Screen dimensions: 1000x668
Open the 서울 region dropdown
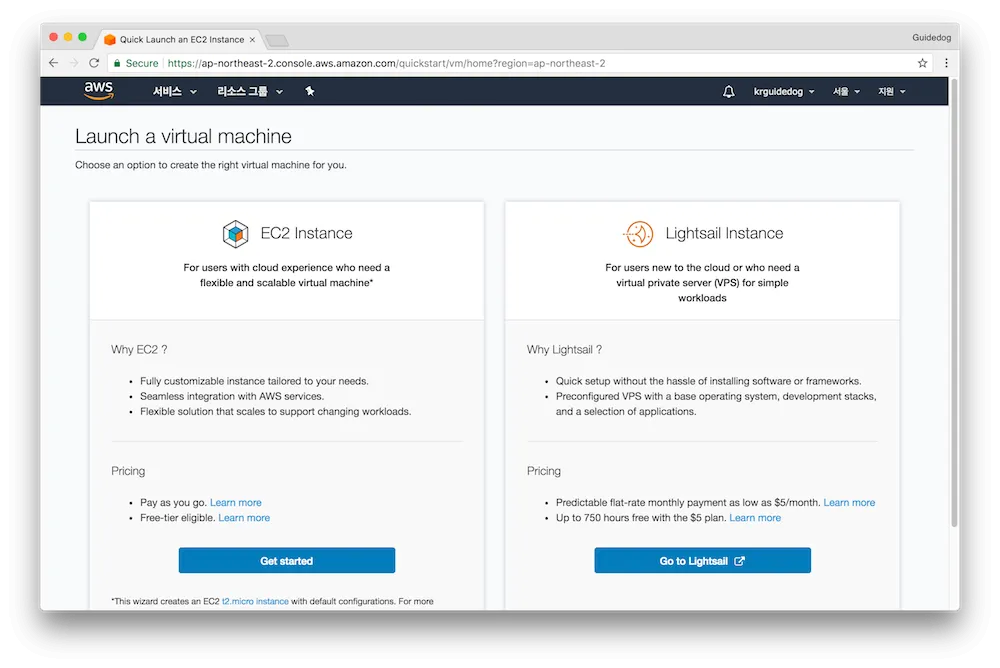point(846,91)
